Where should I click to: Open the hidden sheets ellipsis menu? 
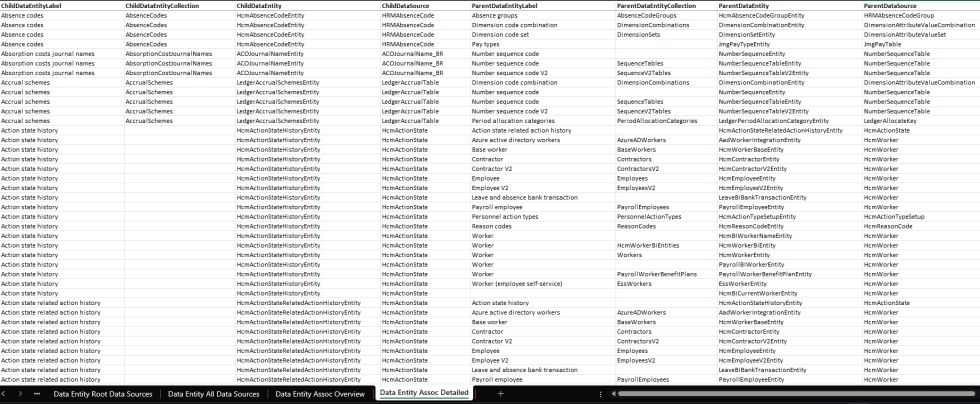point(37,394)
